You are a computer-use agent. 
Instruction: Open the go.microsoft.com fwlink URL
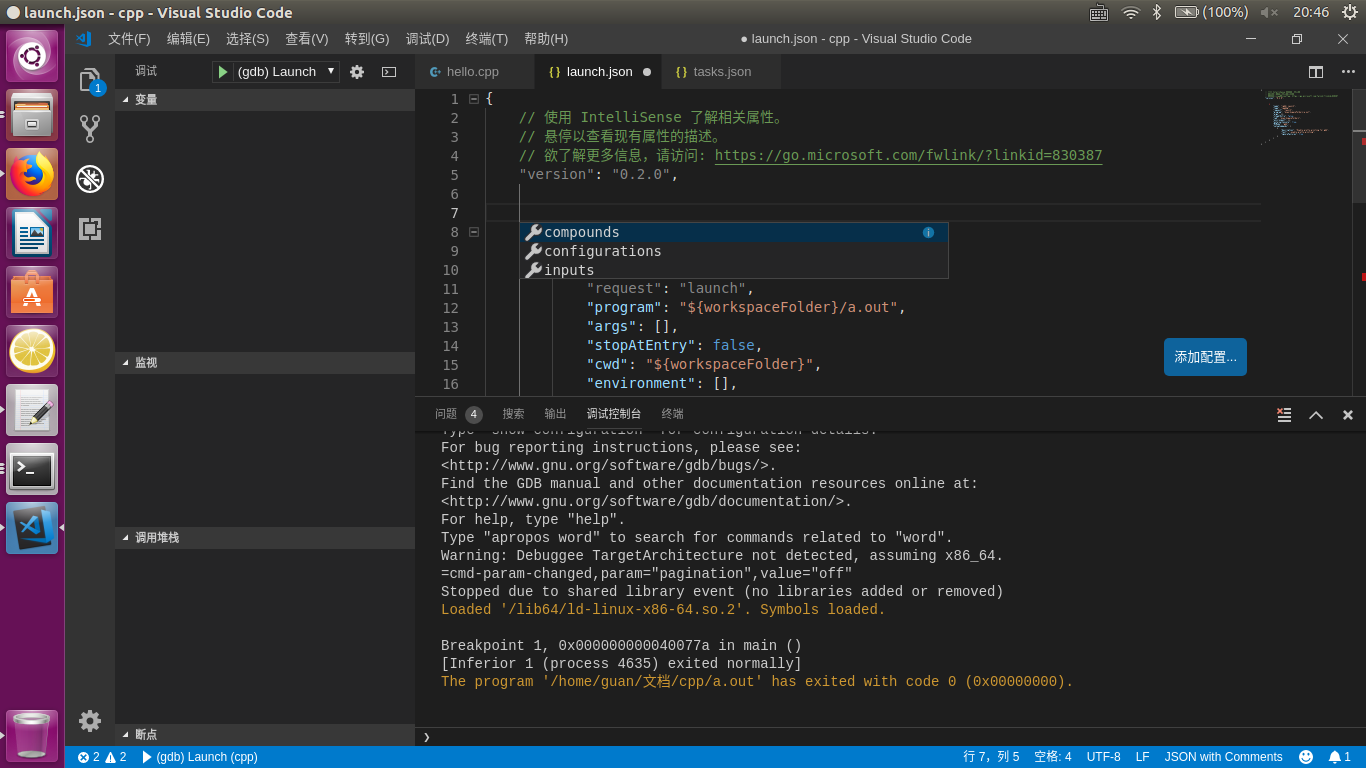[908, 156]
